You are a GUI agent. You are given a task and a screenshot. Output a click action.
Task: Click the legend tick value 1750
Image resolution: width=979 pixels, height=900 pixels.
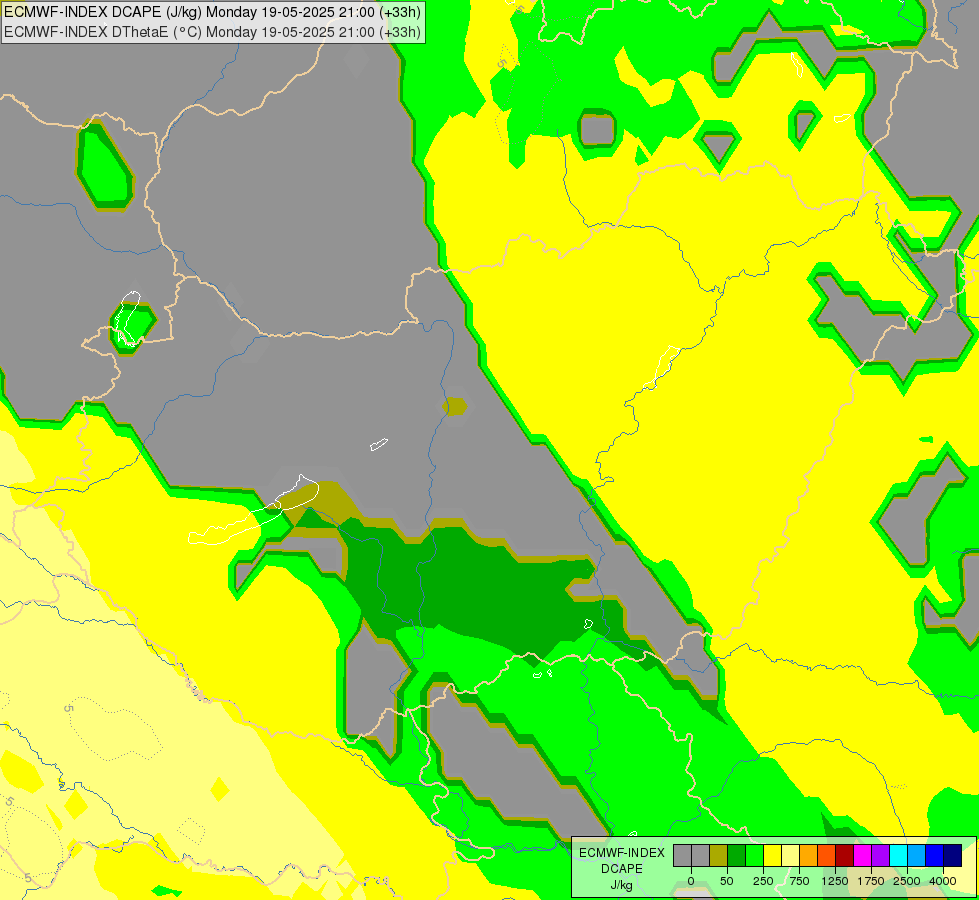pyautogui.click(x=871, y=881)
